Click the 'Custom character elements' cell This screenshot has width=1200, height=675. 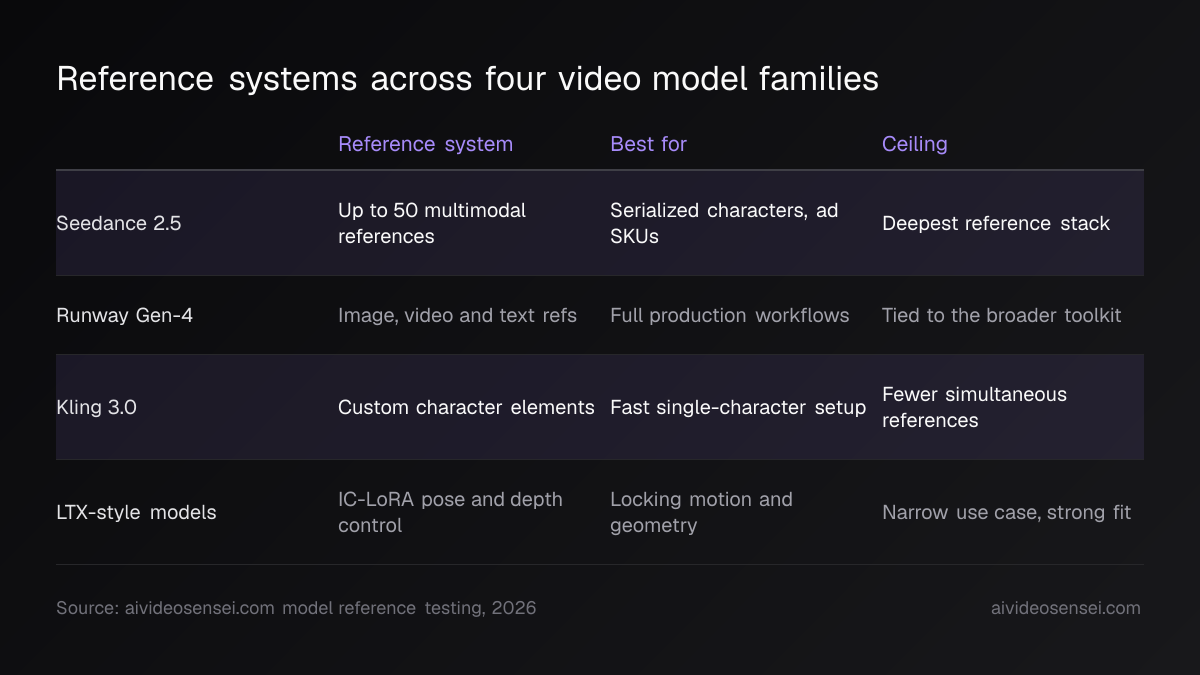coord(466,407)
